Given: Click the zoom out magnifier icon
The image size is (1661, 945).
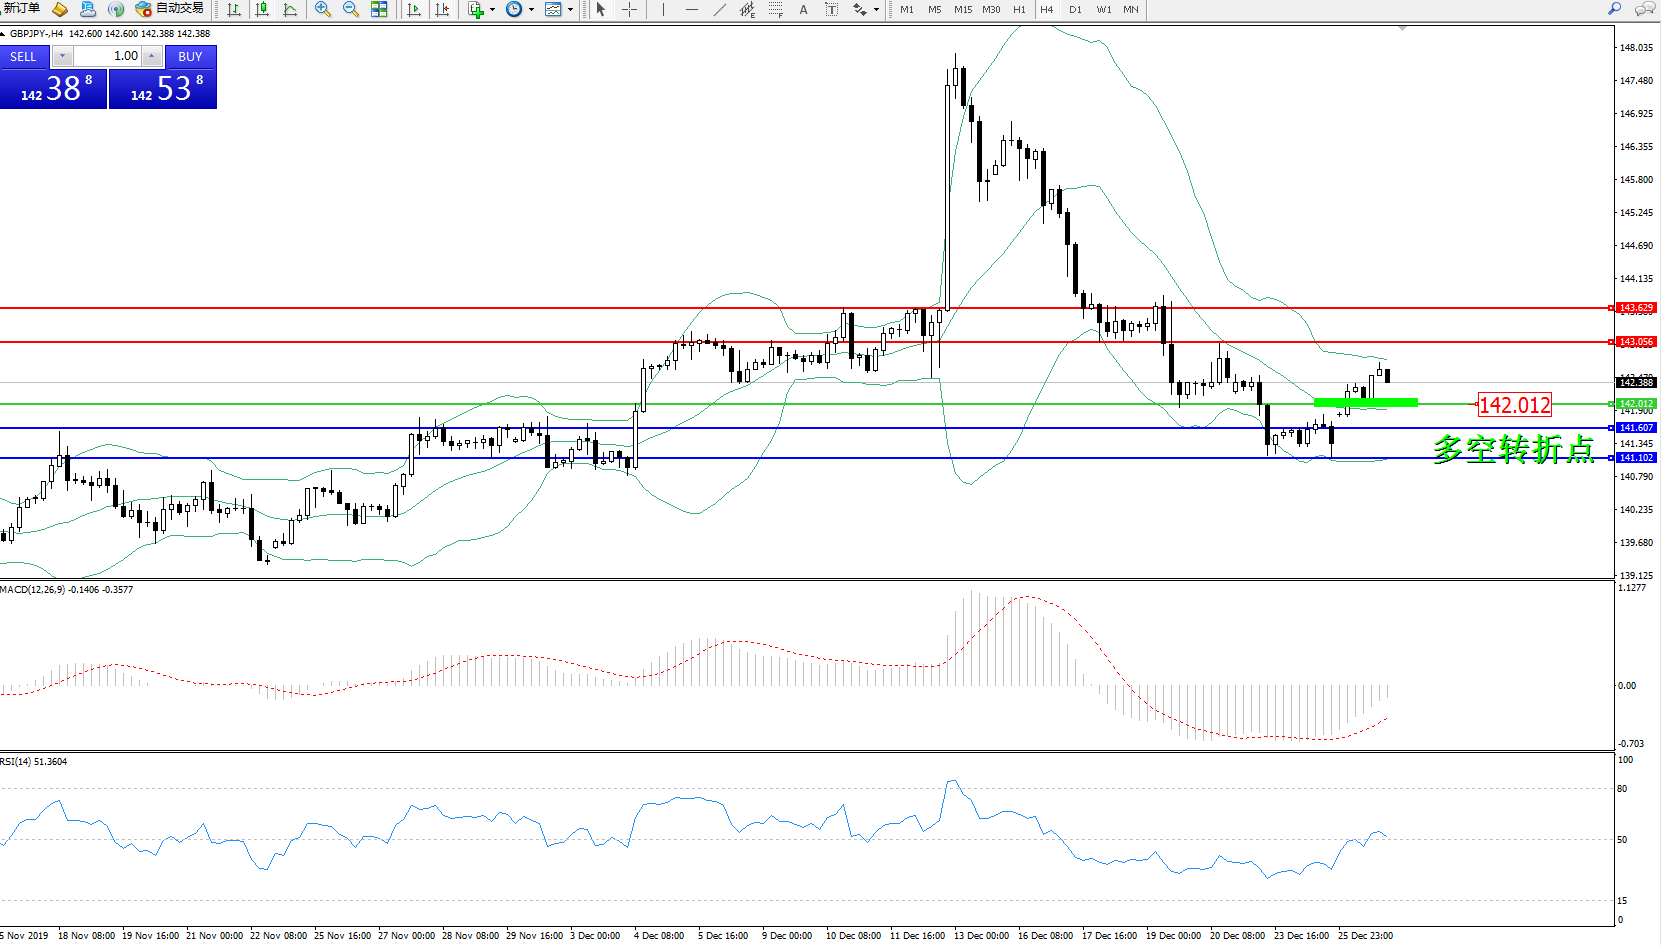Looking at the screenshot, I should [x=351, y=9].
